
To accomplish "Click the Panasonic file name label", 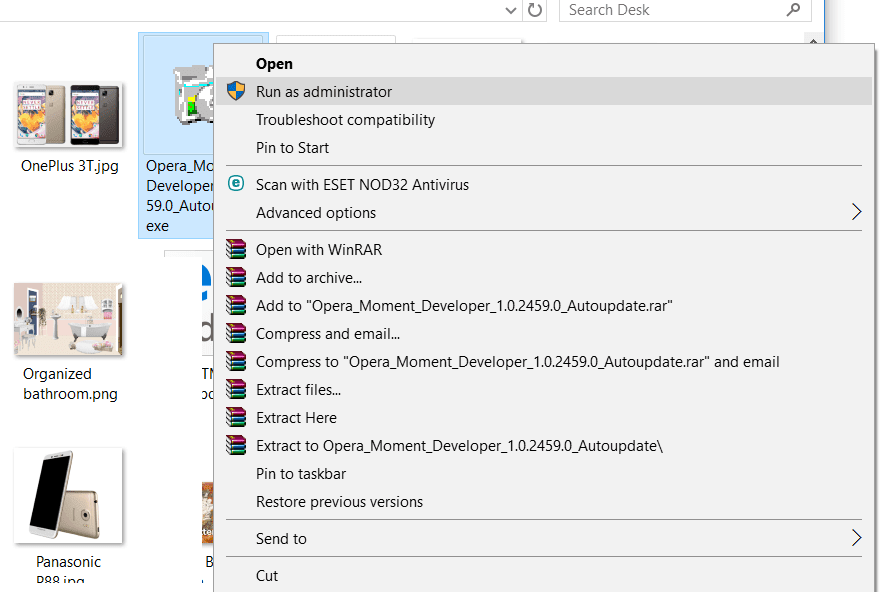I will pos(68,570).
